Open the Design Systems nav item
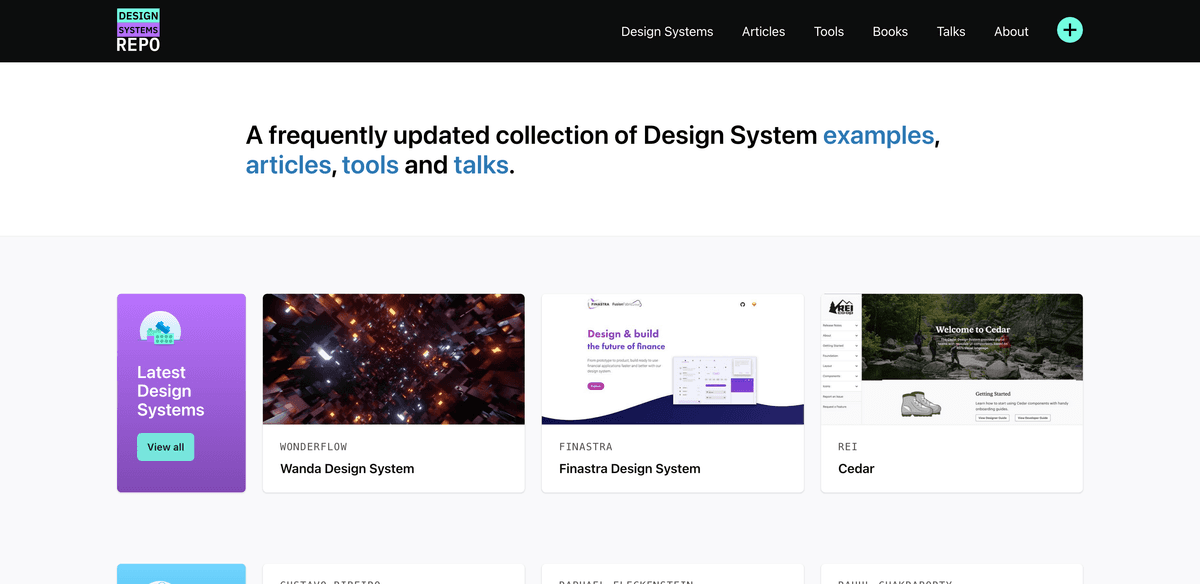The image size is (1200, 584). [667, 31]
